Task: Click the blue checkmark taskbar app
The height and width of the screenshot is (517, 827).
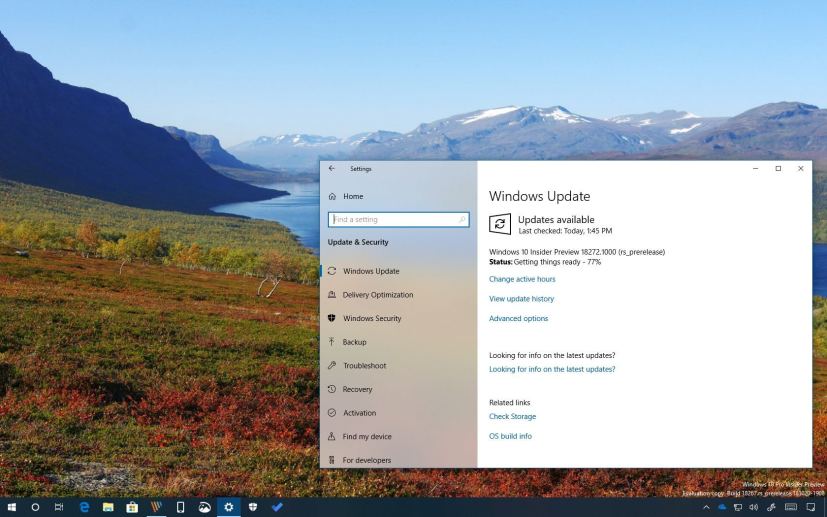Action: tap(277, 508)
